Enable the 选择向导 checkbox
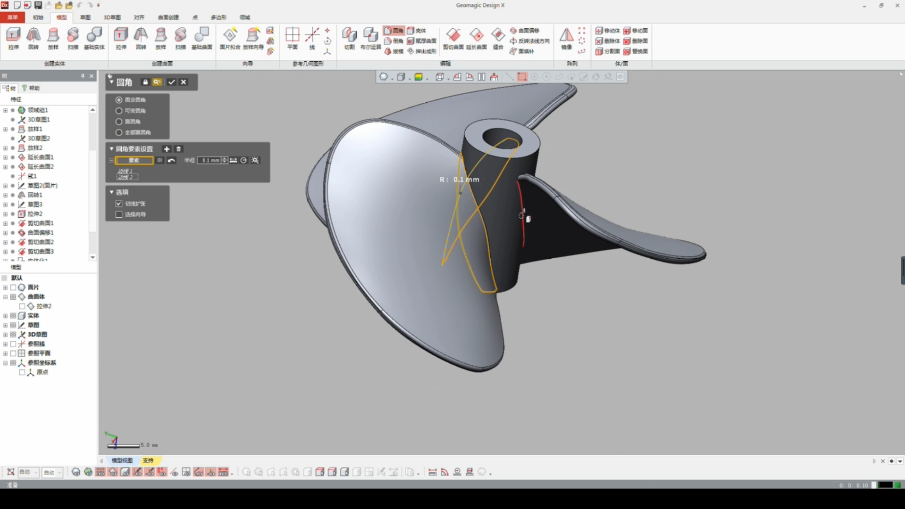Viewport: 905px width, 509px height. tap(119, 214)
